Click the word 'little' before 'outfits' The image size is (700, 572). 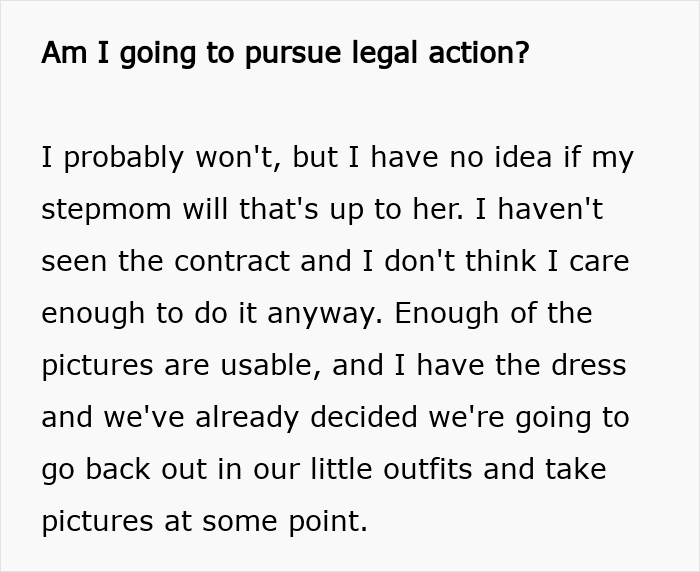click(x=341, y=469)
